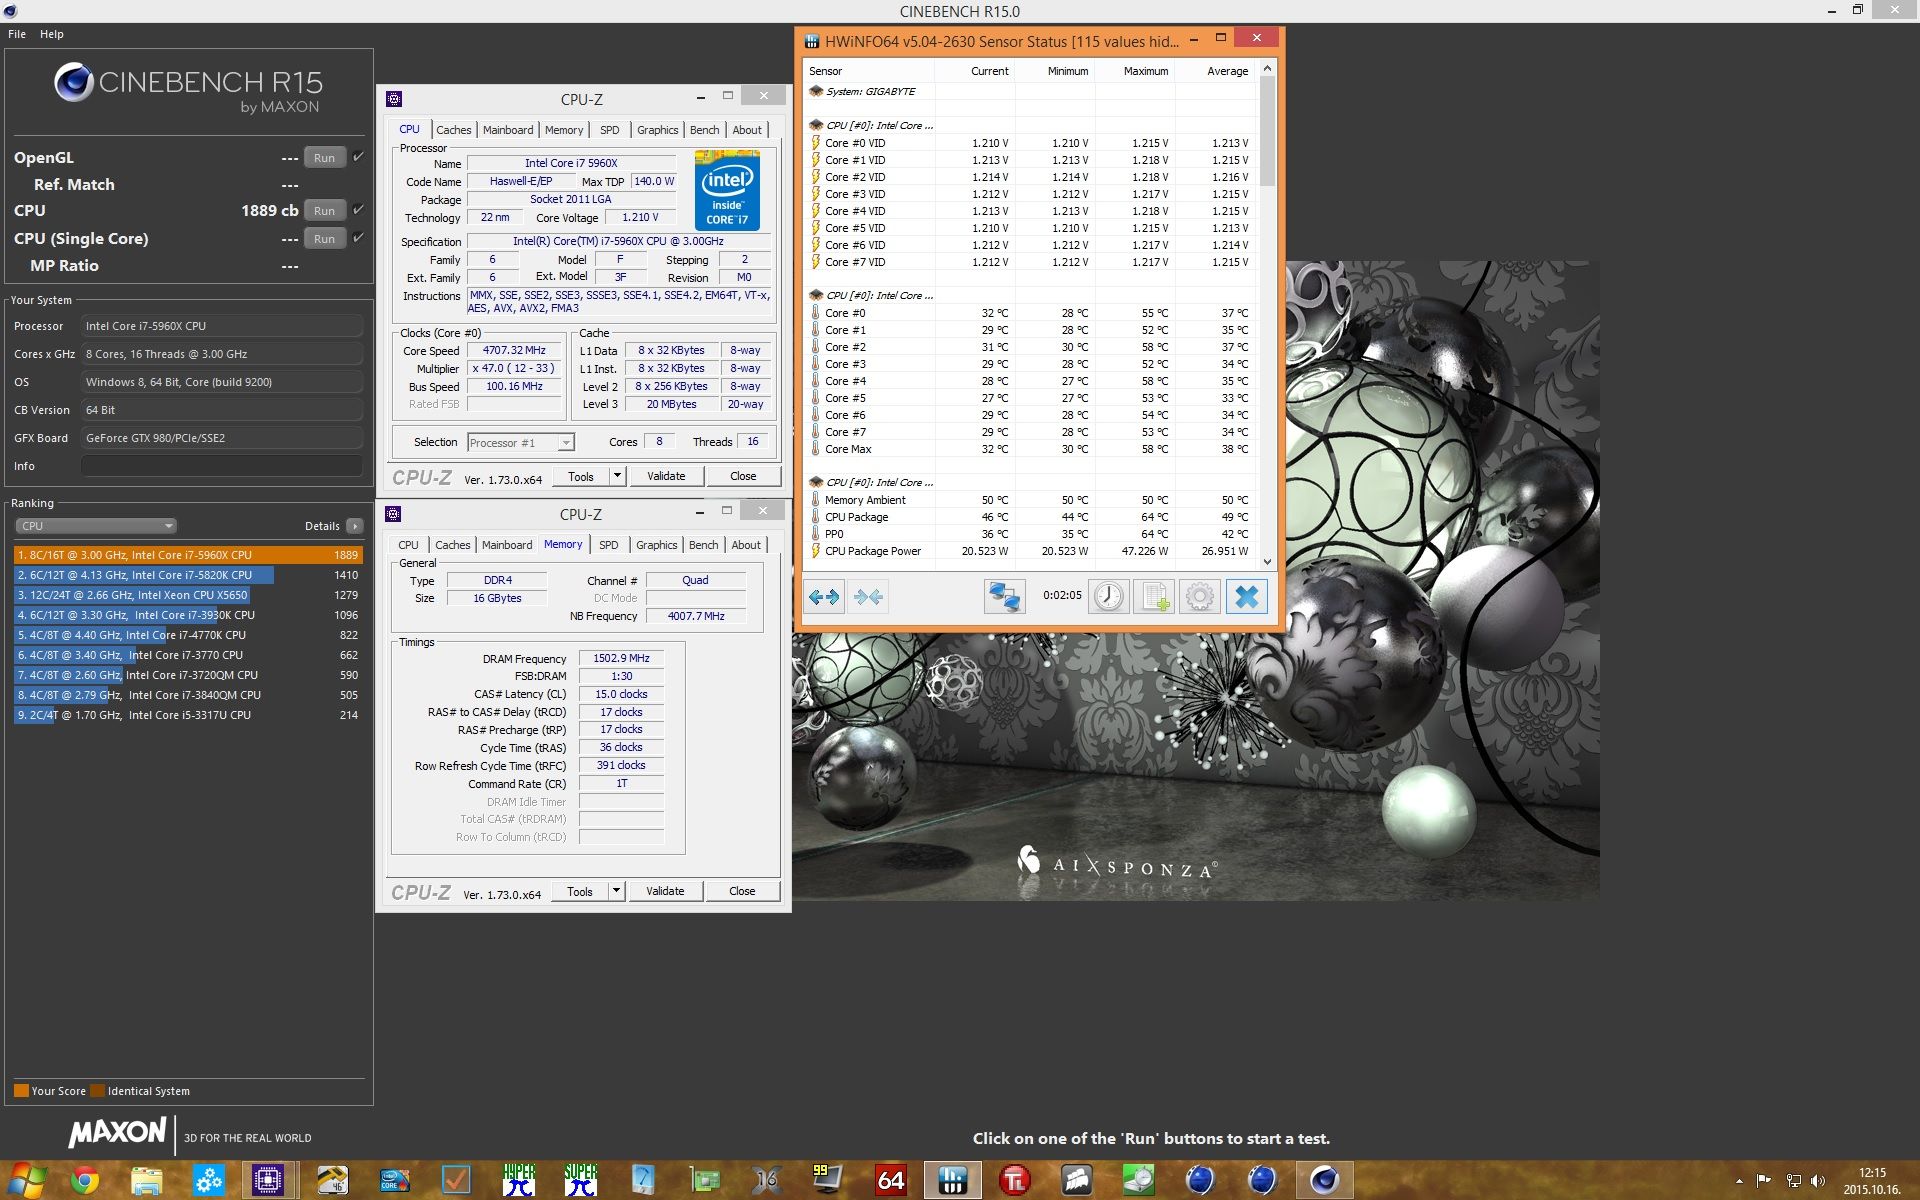Switch to Caches tab in upper CPU-Z
The image size is (1920, 1200).
pos(453,130)
